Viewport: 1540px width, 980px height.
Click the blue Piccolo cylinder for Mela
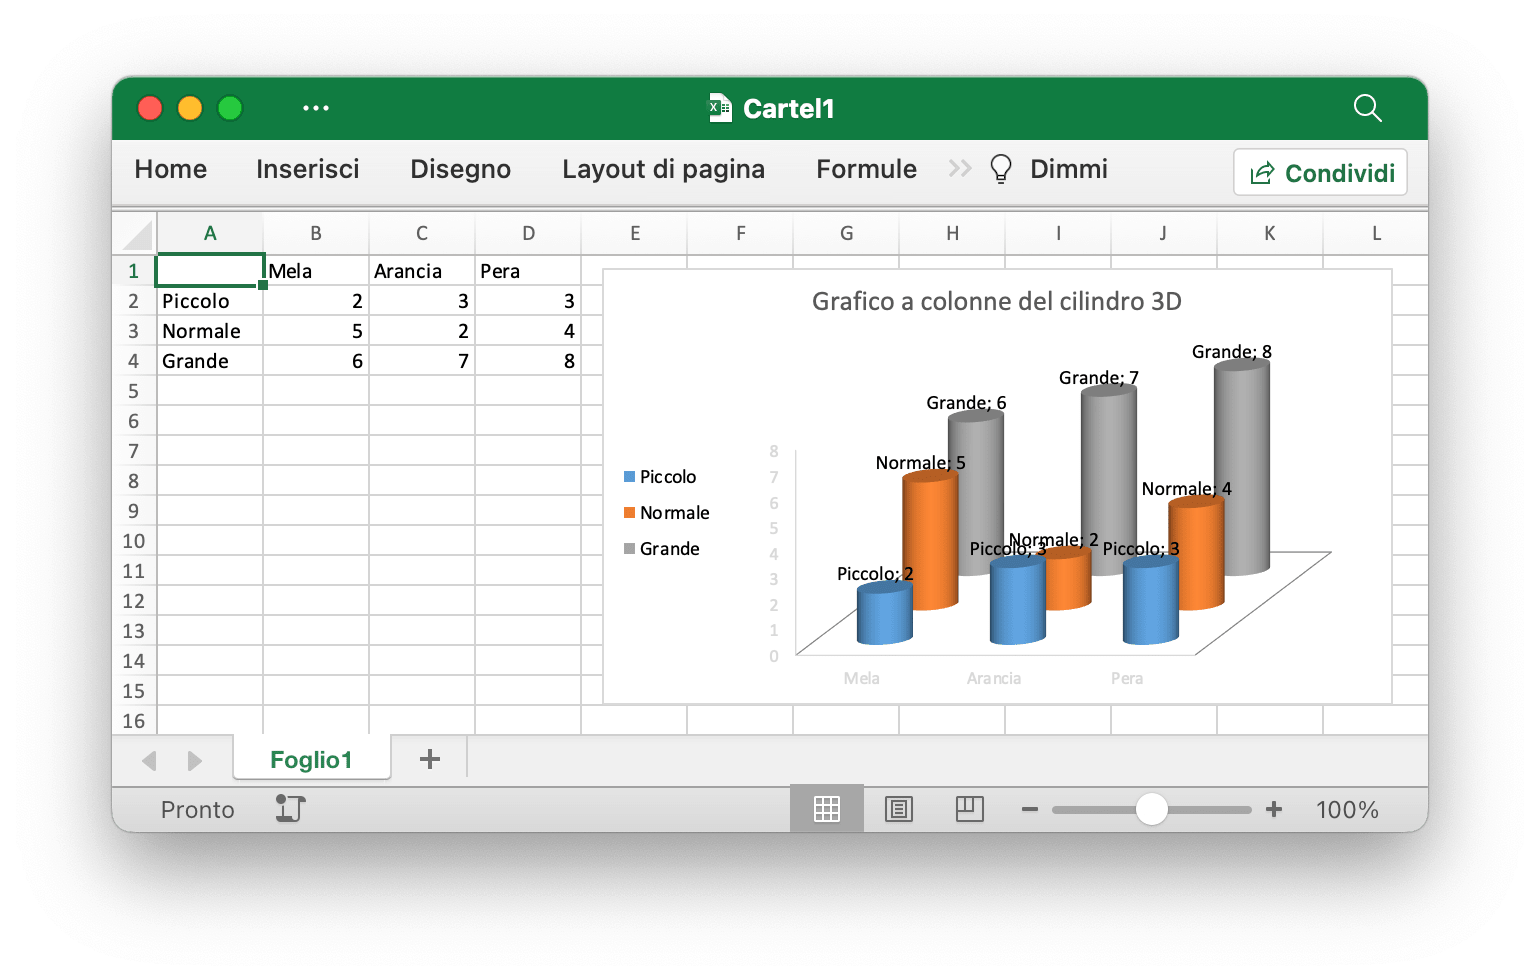[x=885, y=613]
